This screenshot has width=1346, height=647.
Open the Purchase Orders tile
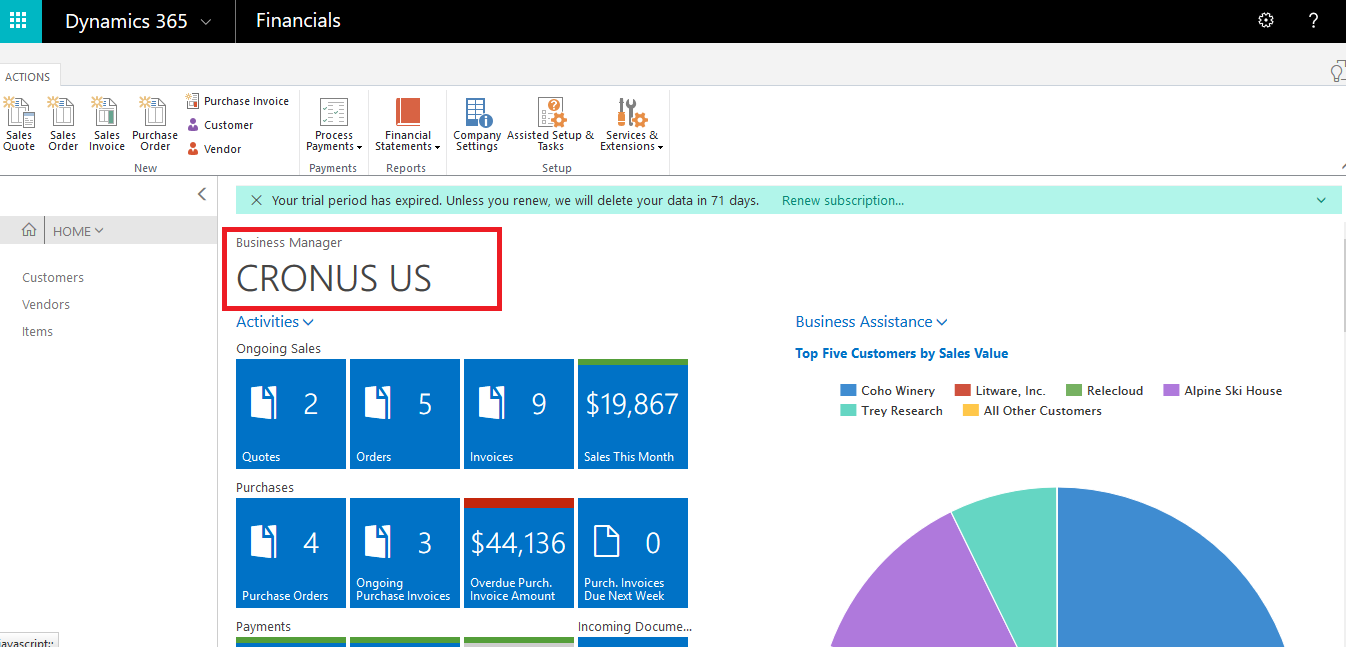tap(291, 553)
